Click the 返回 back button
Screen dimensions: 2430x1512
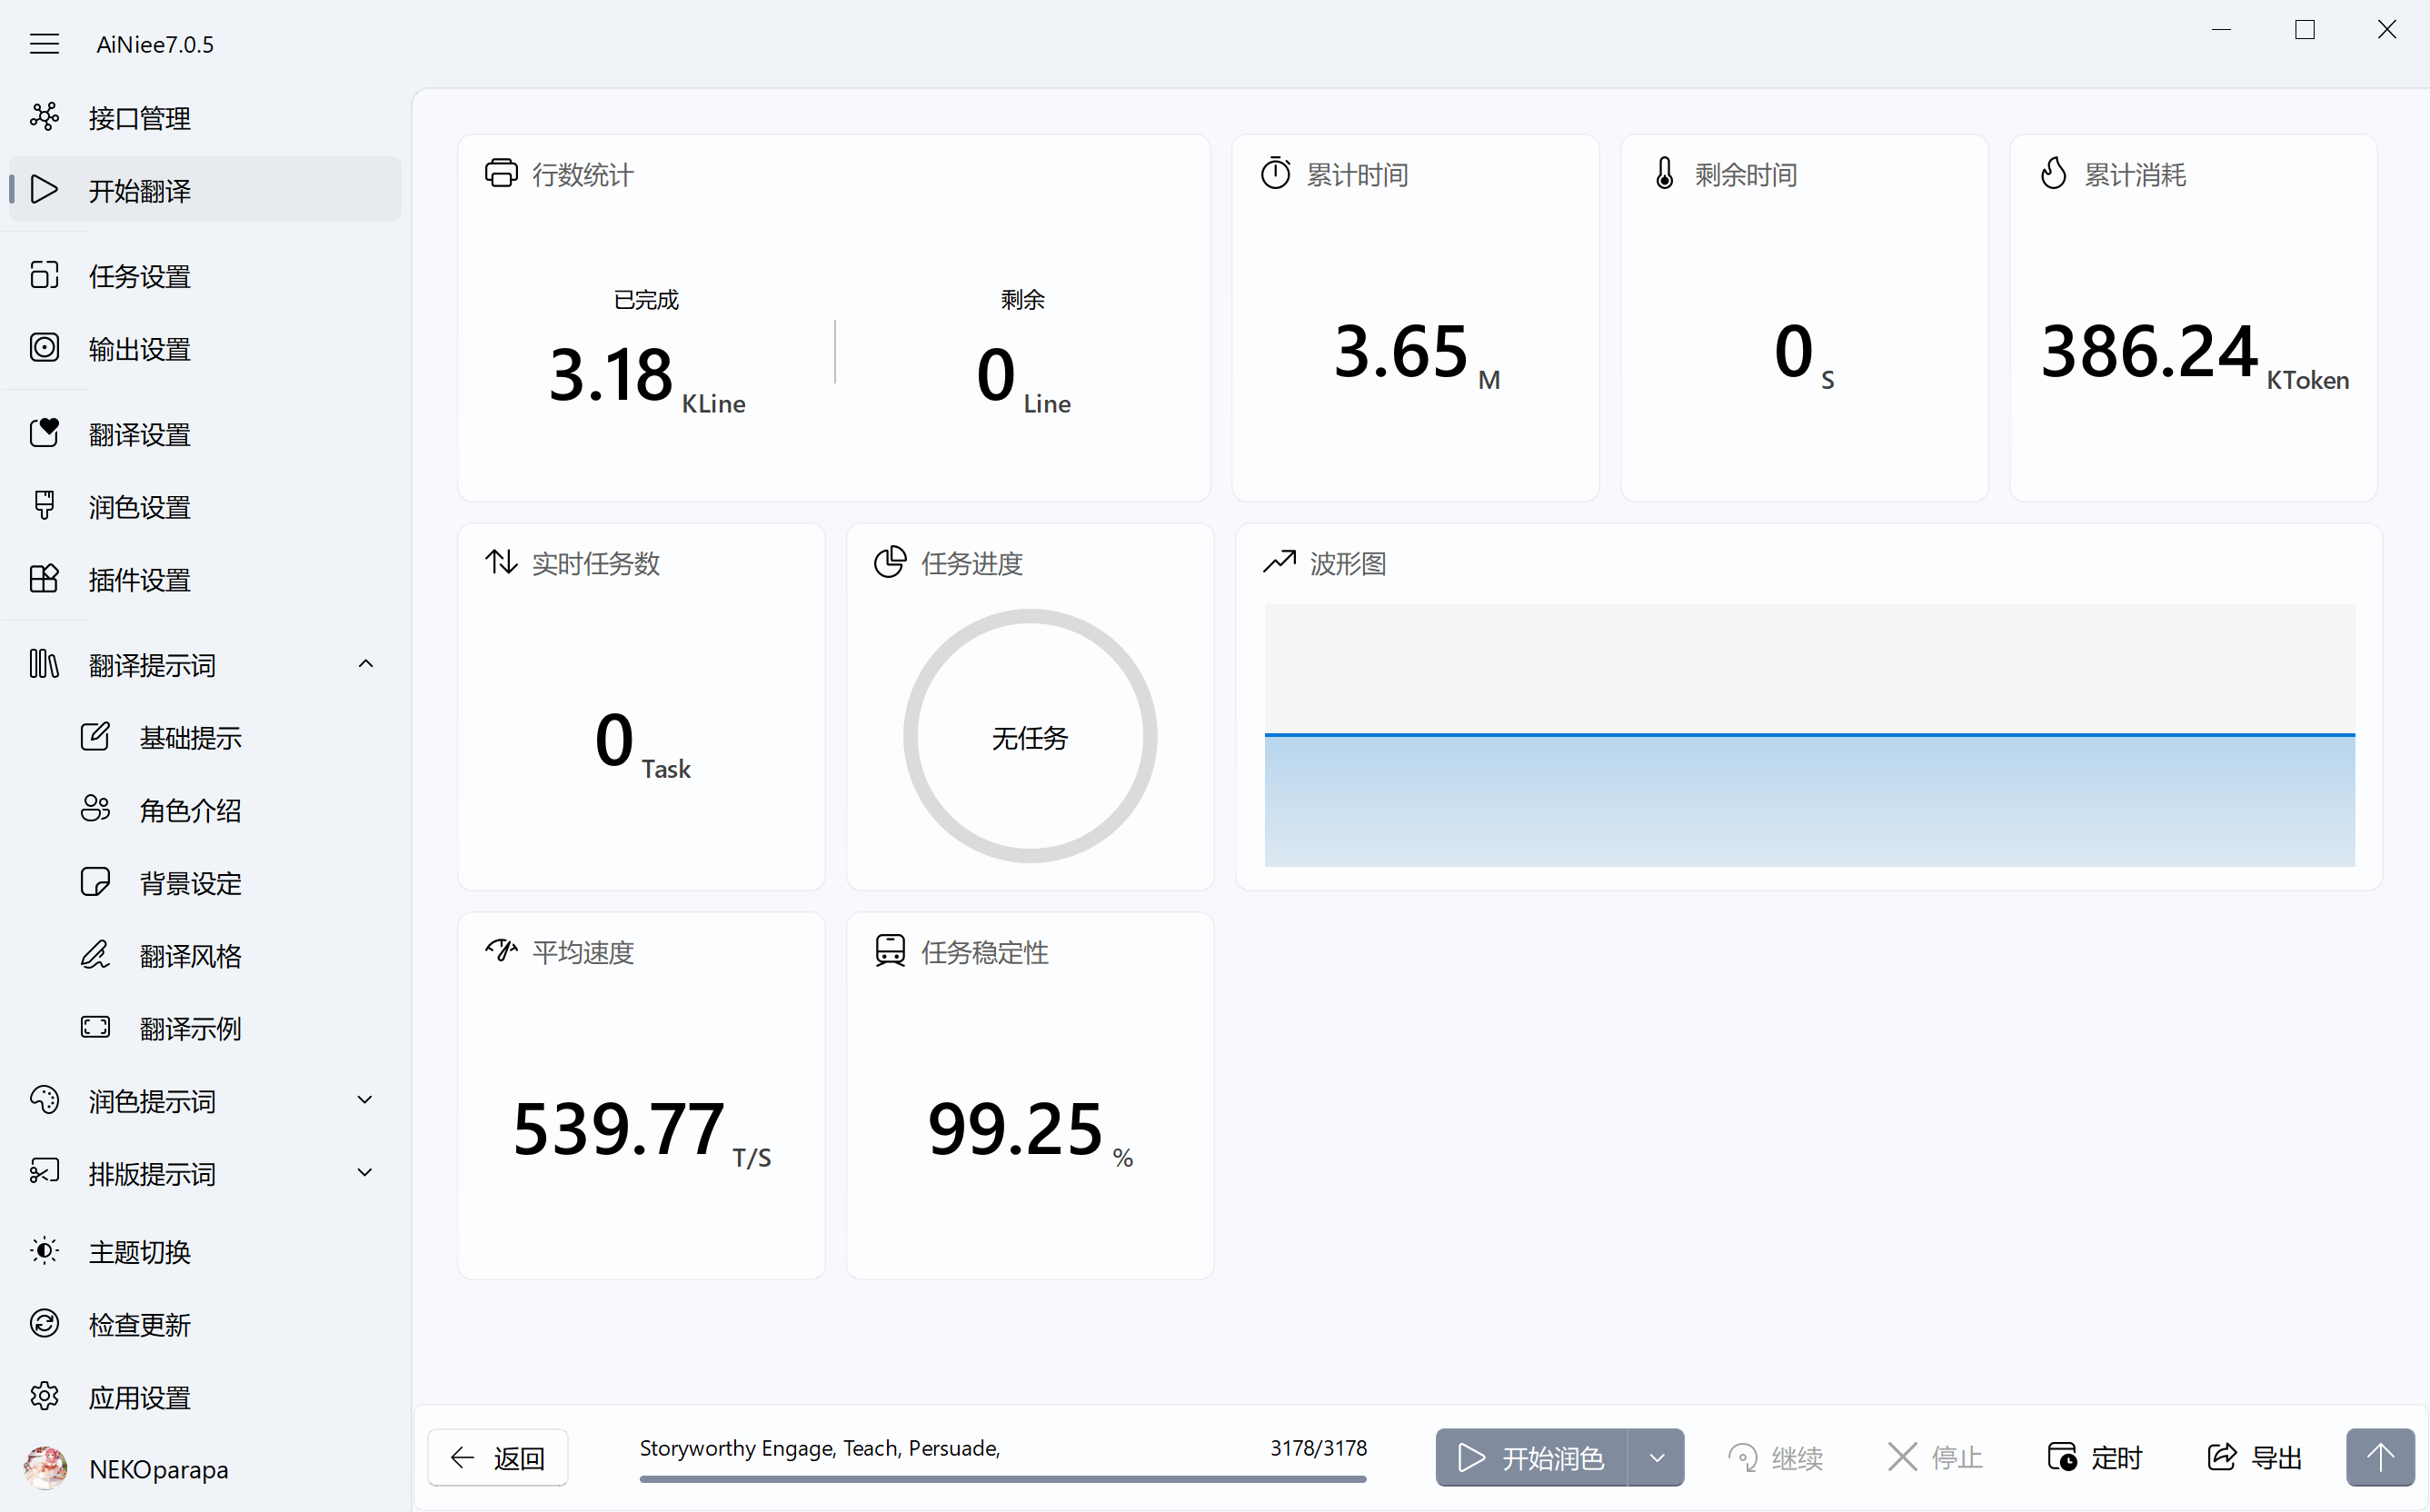498,1457
